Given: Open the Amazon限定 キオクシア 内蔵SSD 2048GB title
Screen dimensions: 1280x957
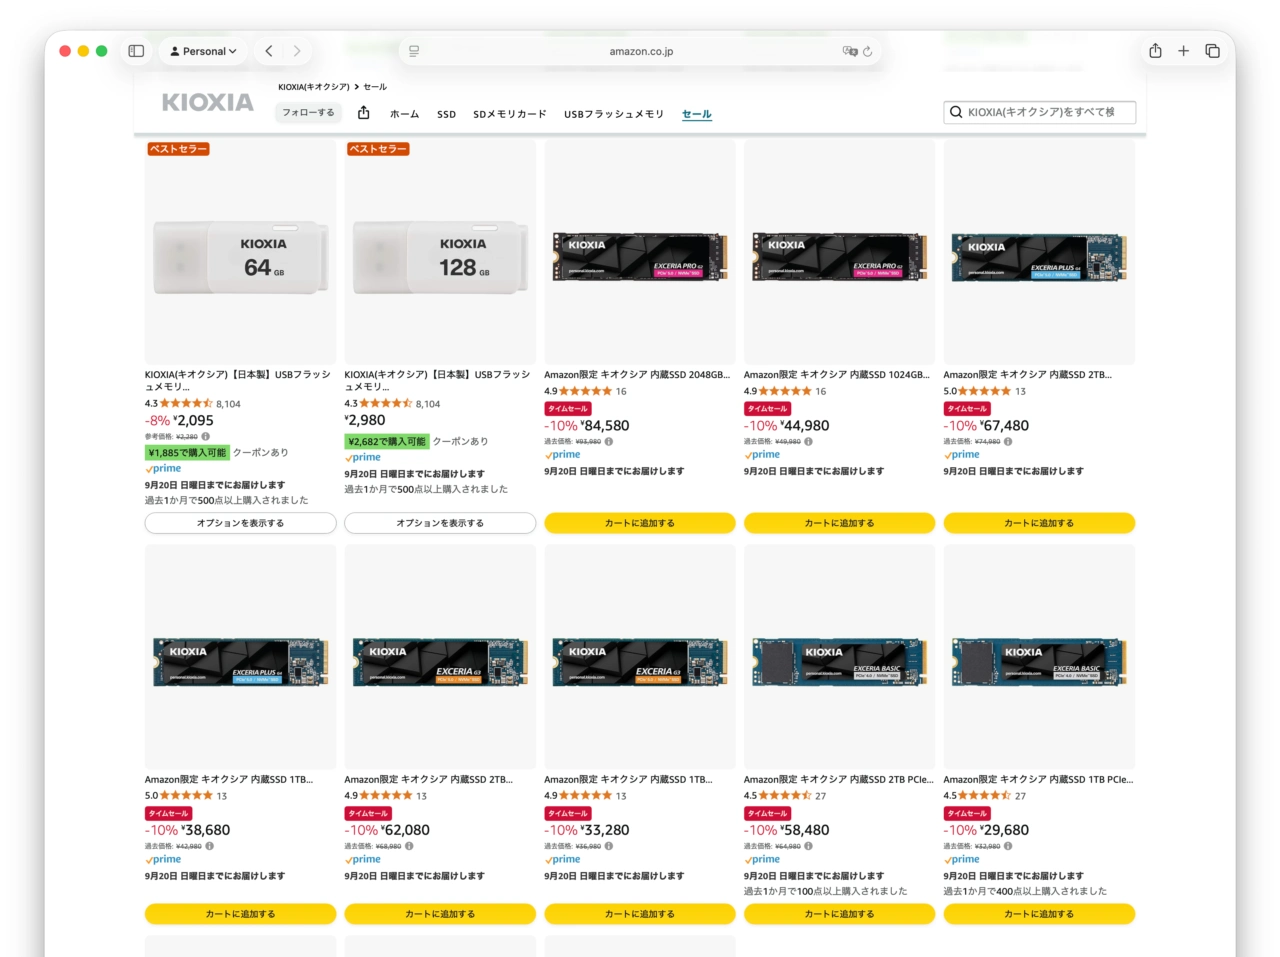Looking at the screenshot, I should click(x=637, y=375).
